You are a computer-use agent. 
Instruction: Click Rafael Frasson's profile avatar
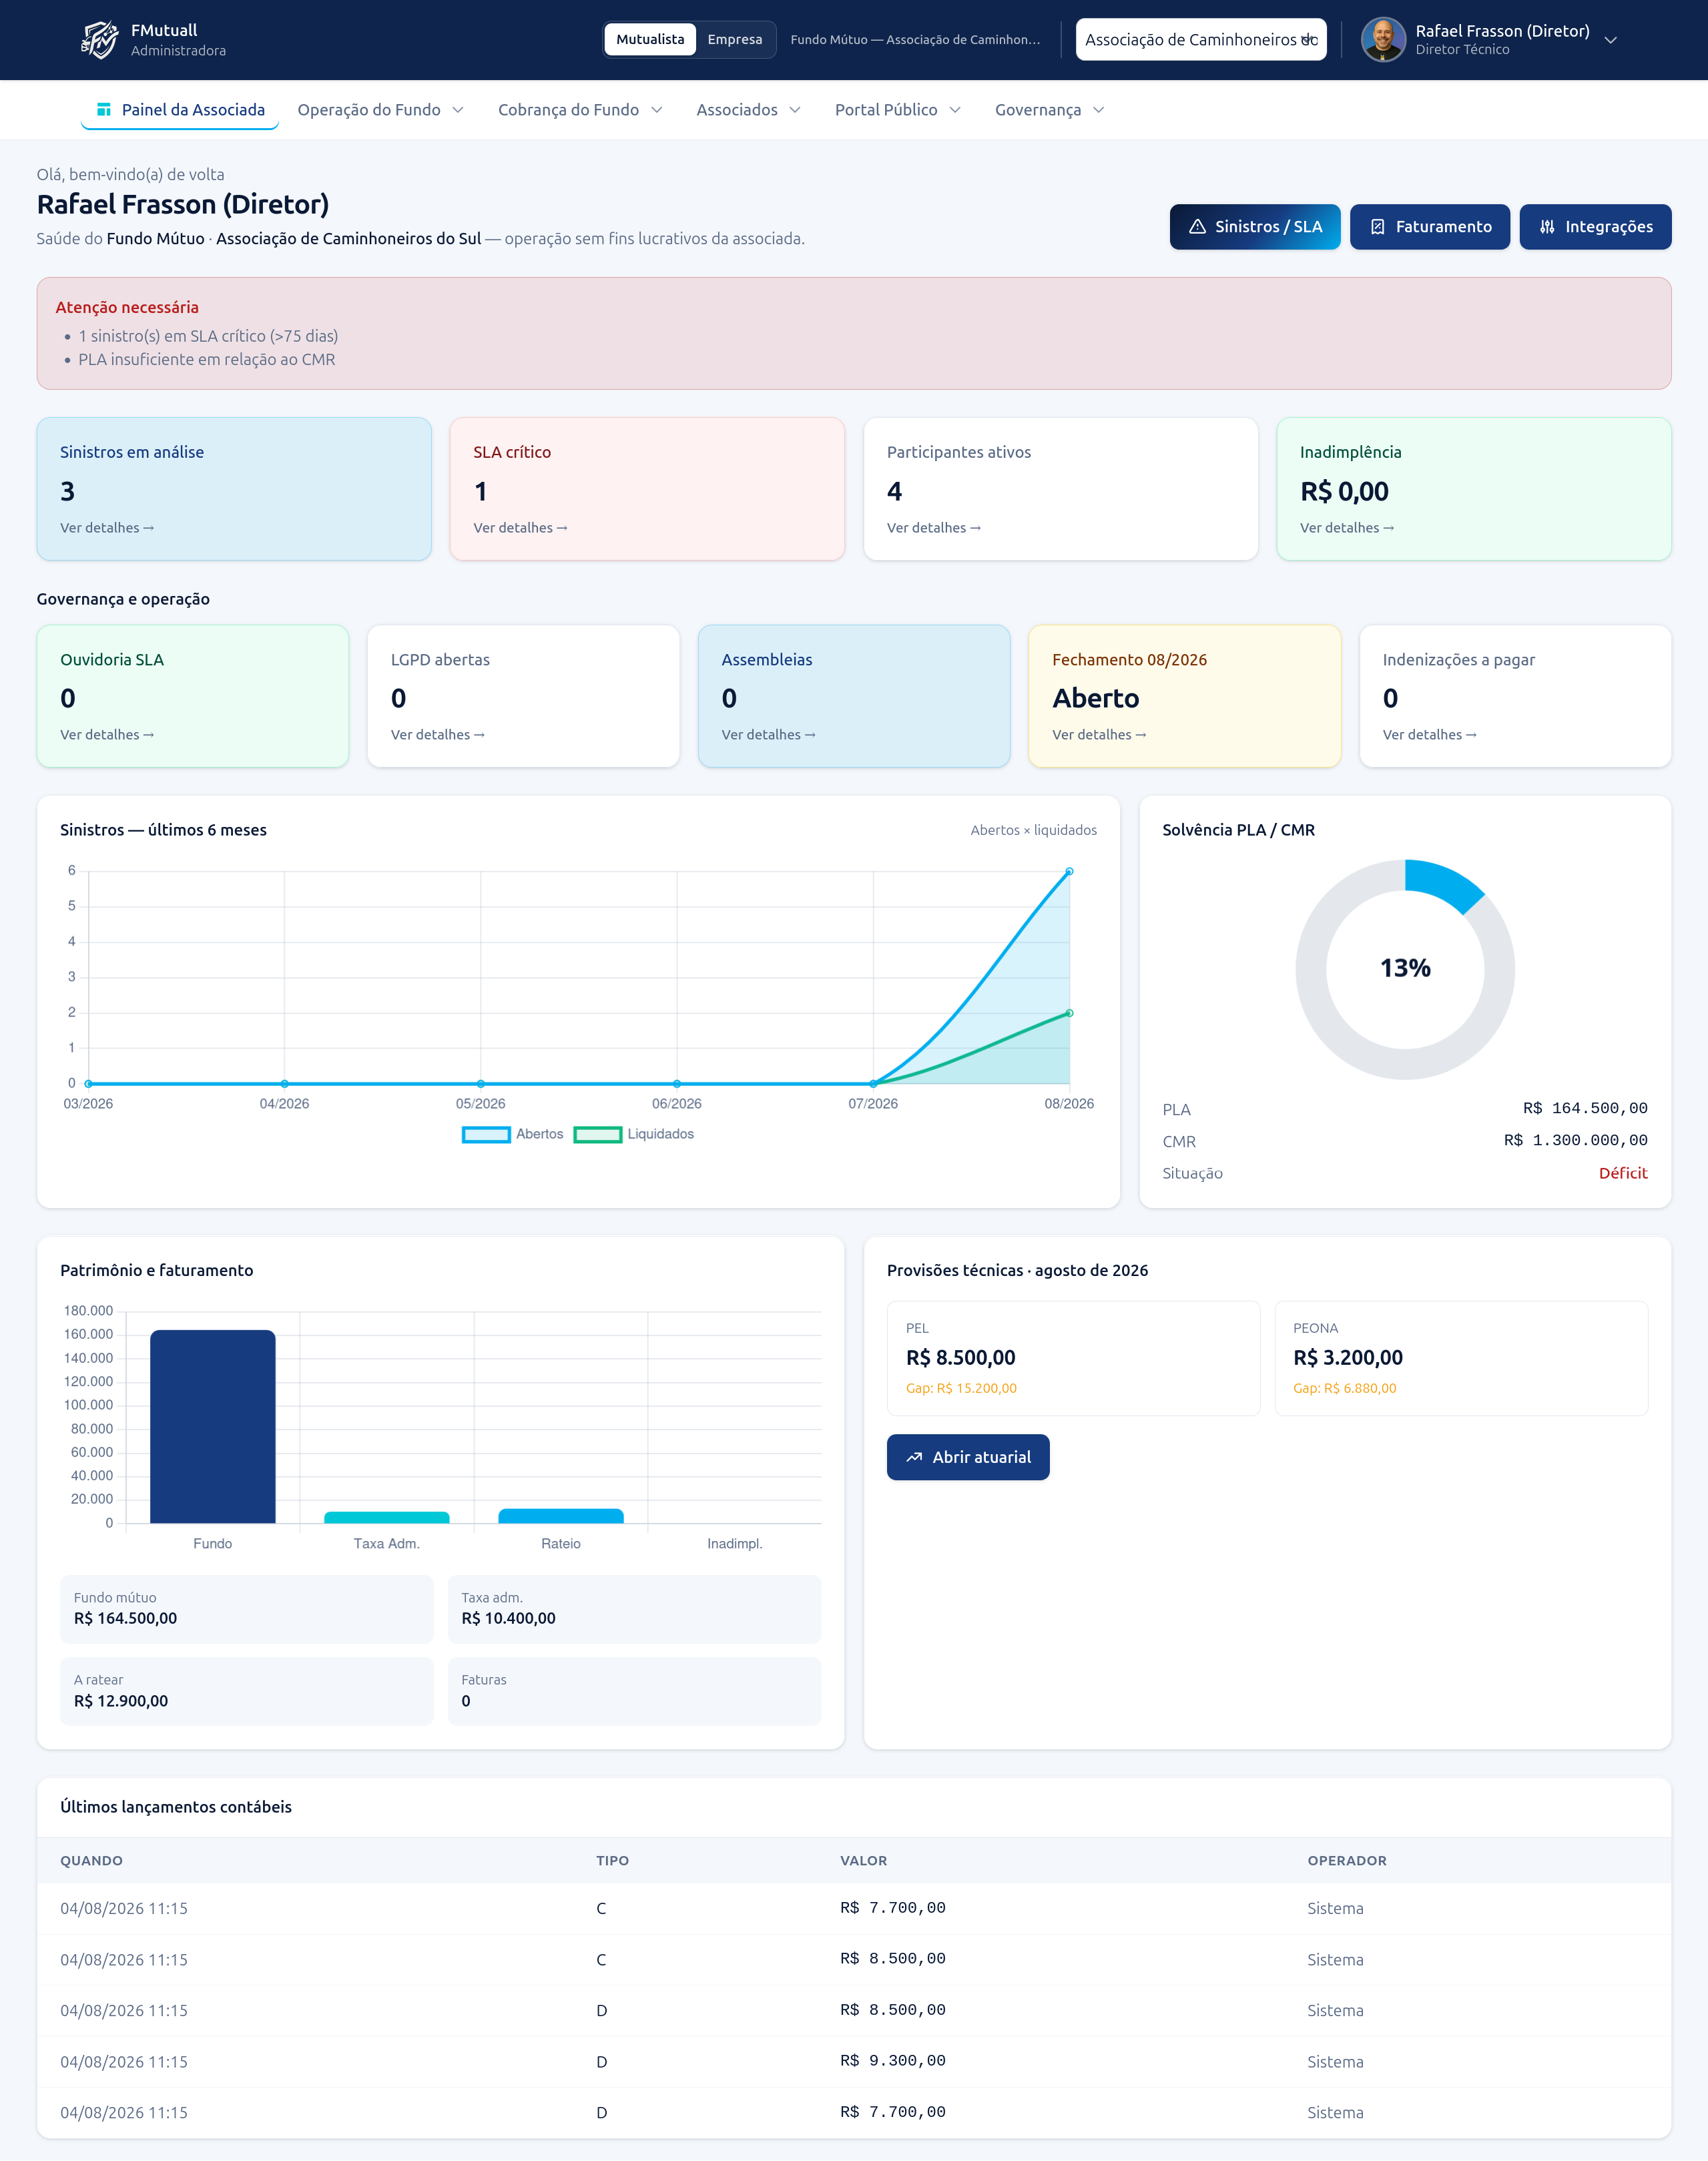coord(1383,40)
